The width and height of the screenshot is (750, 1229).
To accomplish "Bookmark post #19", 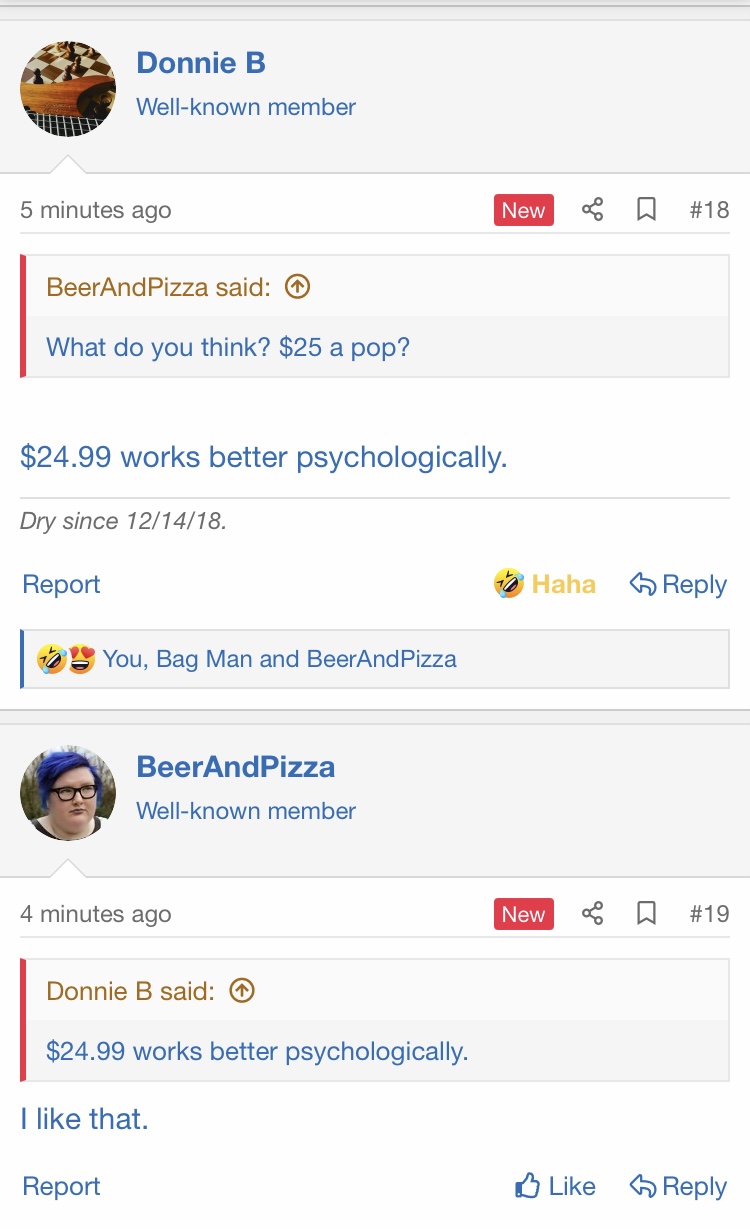I will pyautogui.click(x=647, y=914).
